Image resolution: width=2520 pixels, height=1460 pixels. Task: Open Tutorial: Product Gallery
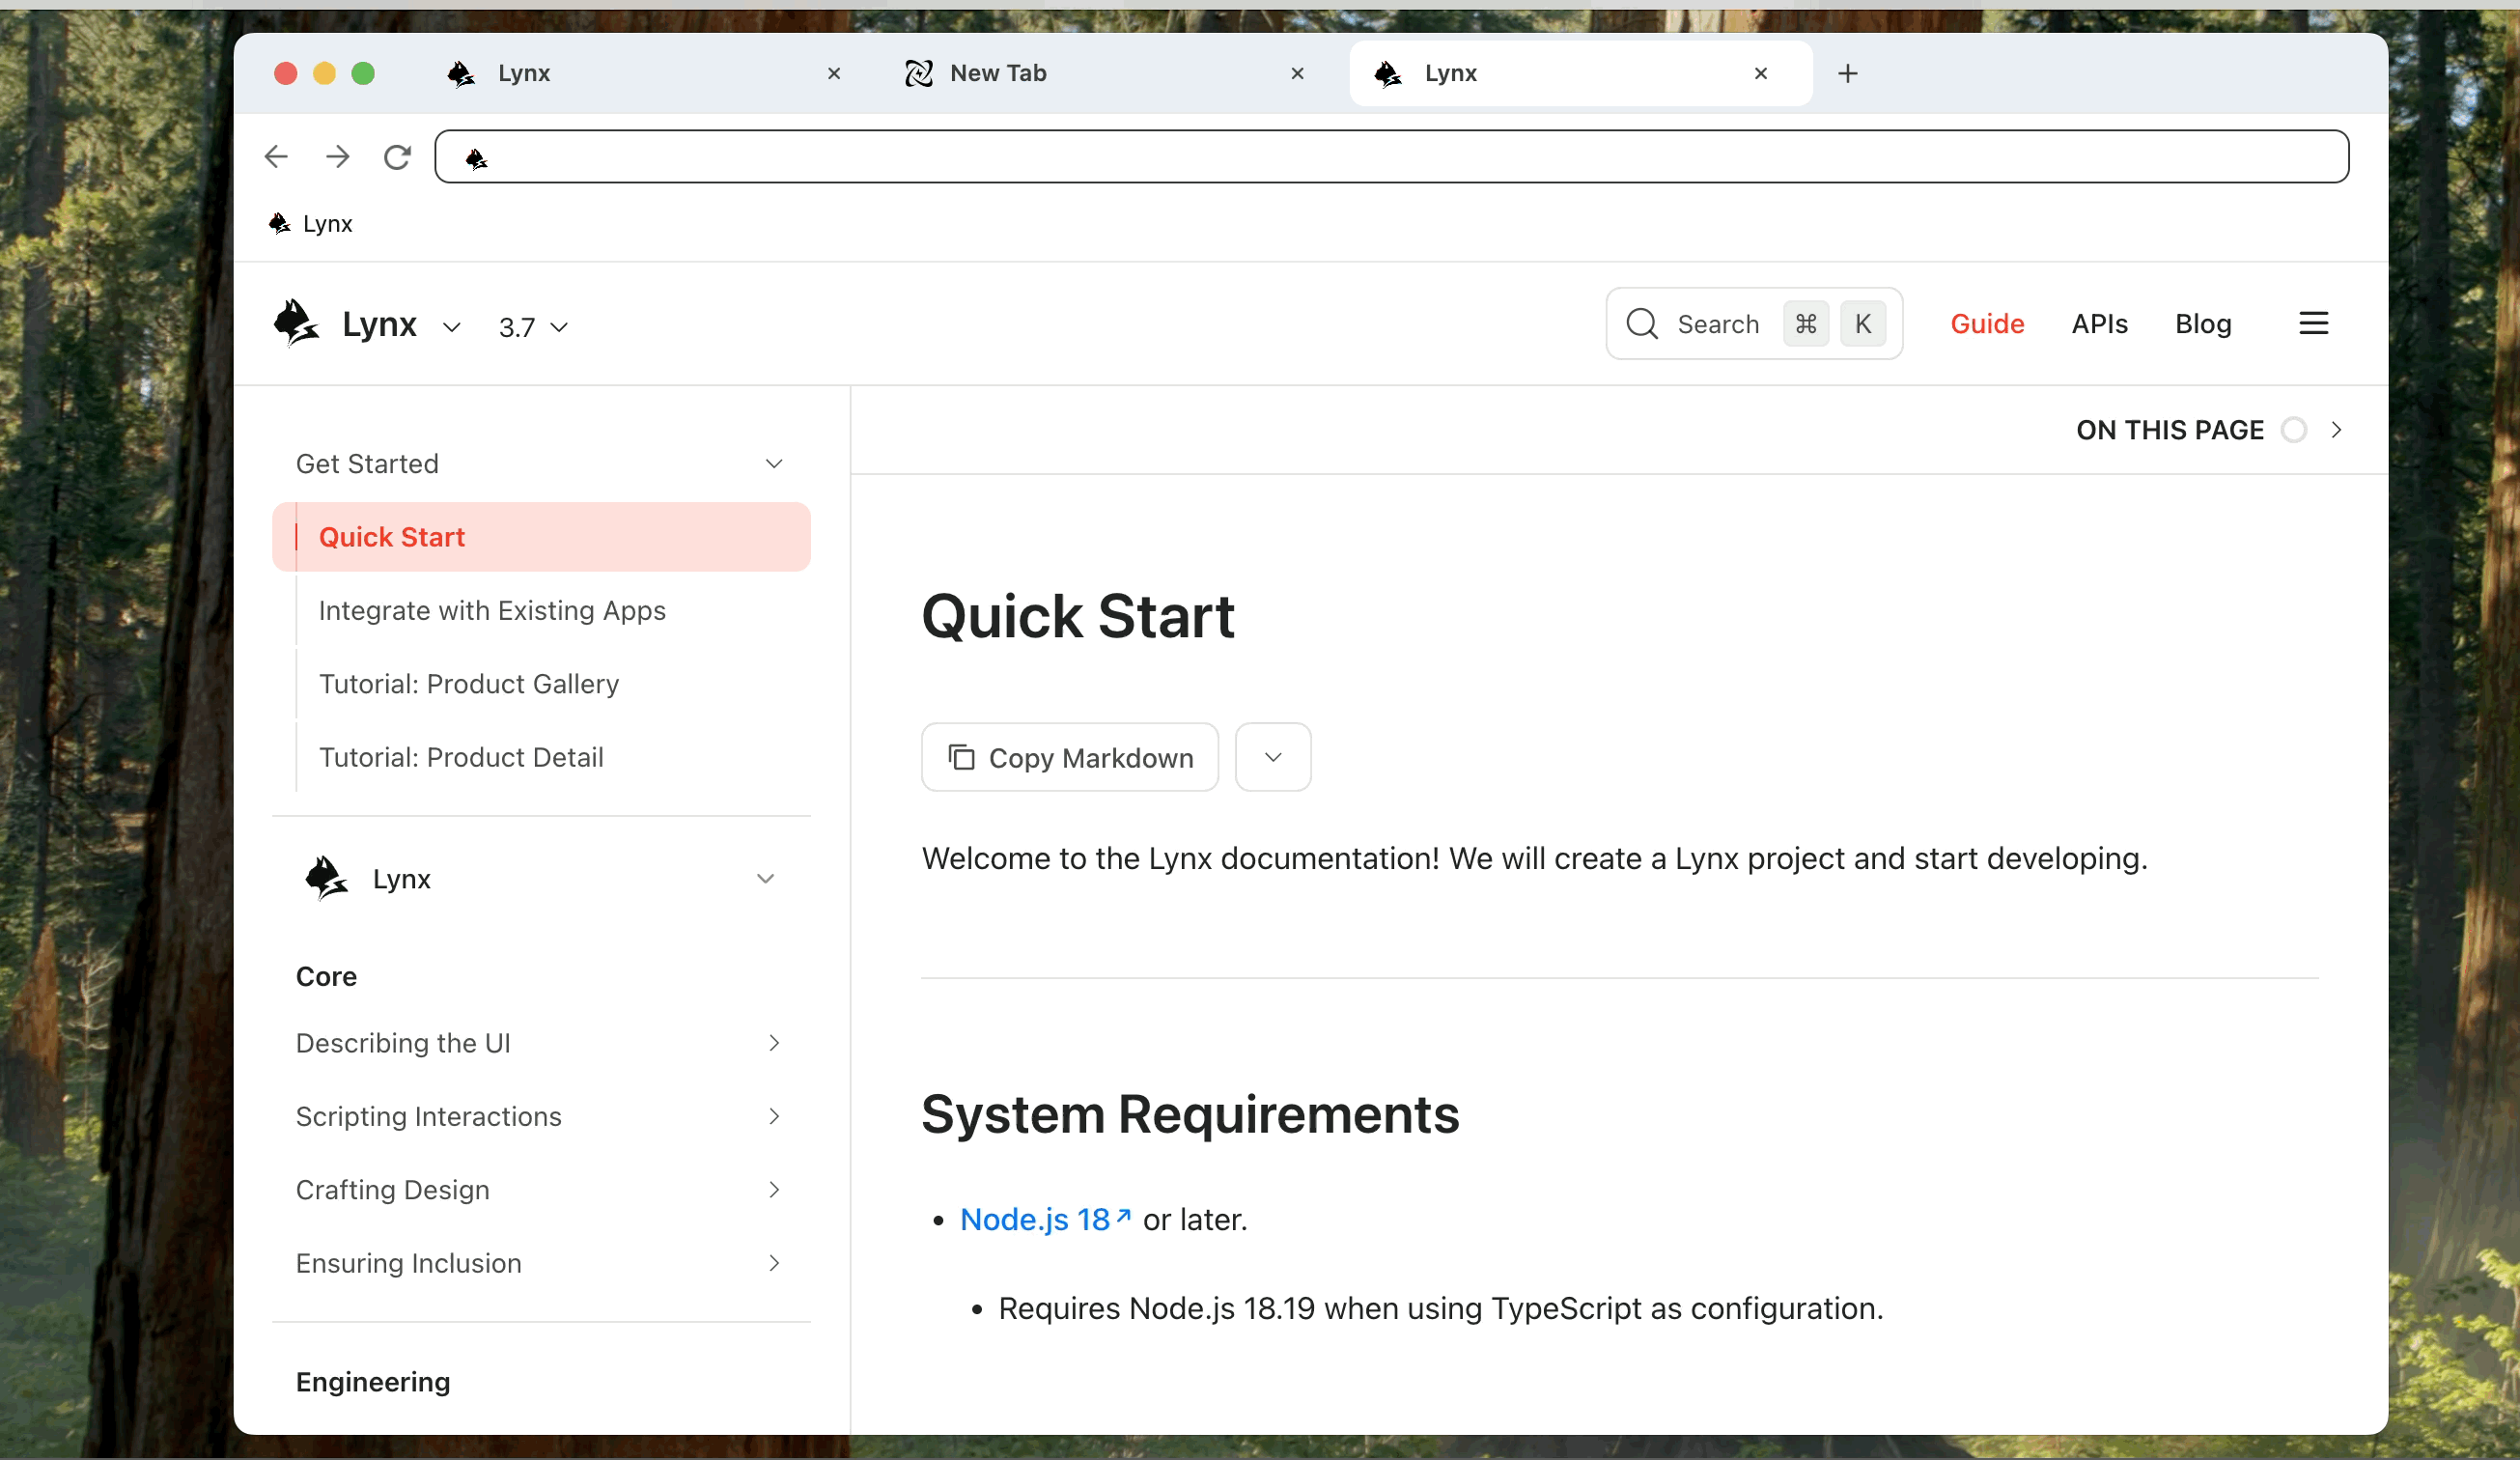(x=469, y=684)
